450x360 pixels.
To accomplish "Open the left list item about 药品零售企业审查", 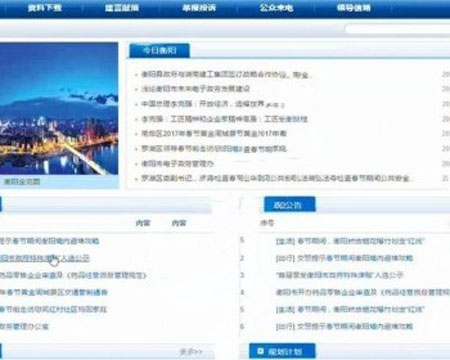I will 73,275.
